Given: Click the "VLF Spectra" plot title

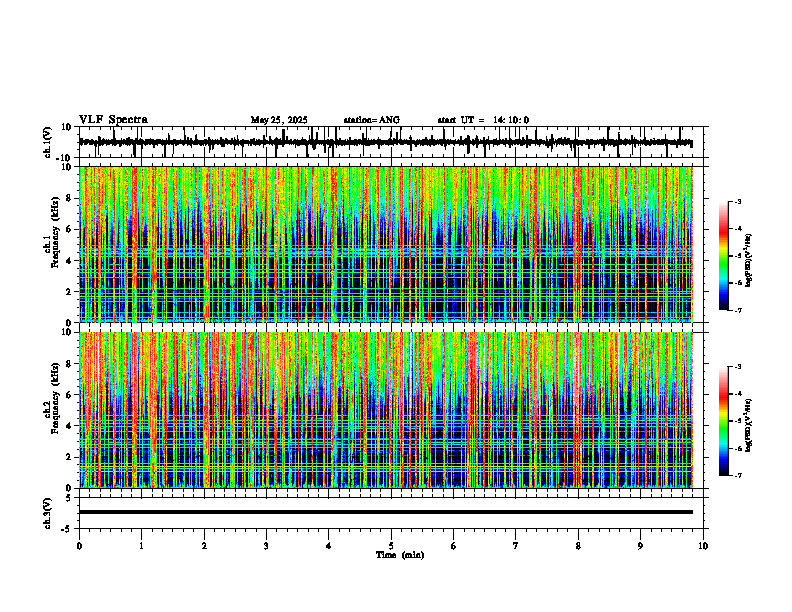Looking at the screenshot, I should [113, 119].
